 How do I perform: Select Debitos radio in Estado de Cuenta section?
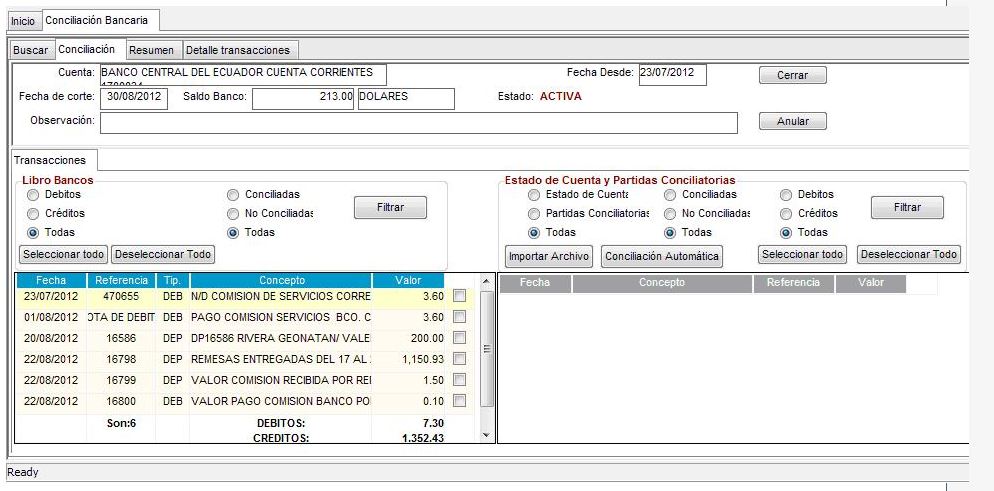click(x=786, y=194)
